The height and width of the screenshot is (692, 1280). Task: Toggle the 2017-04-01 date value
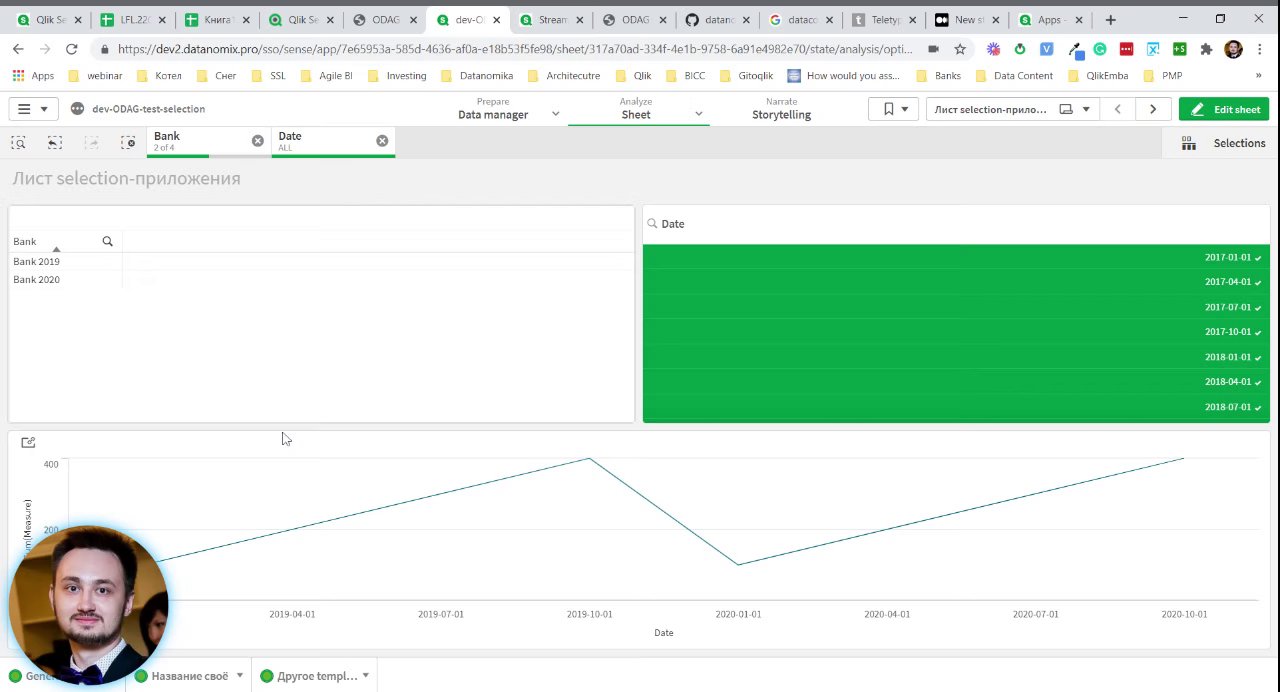[x=956, y=282]
